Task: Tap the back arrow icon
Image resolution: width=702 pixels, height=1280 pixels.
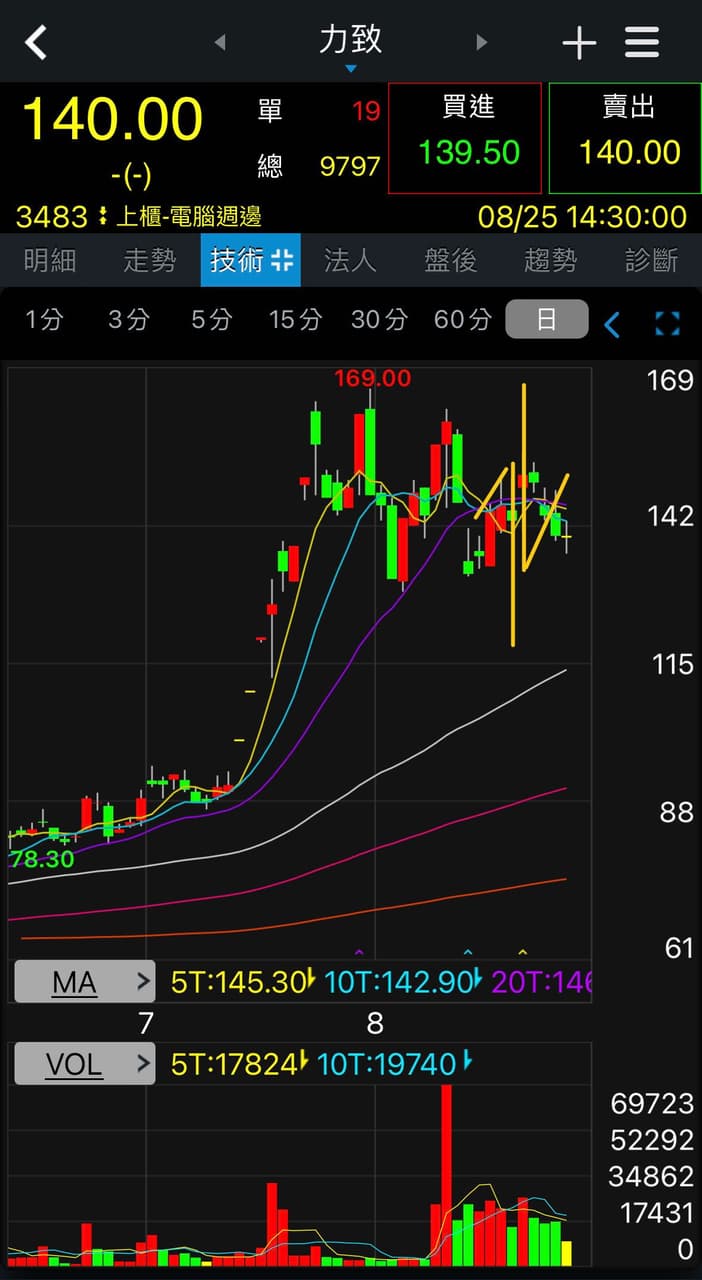Action: point(36,42)
